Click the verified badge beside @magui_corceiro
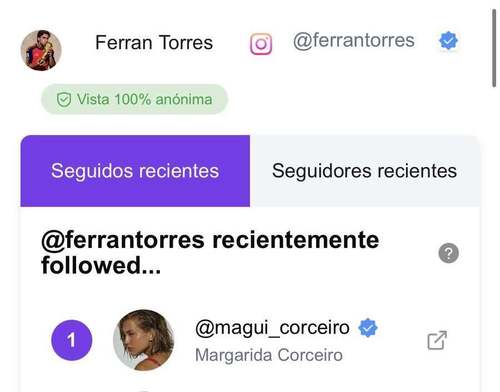This screenshot has width=500, height=392. [x=368, y=328]
